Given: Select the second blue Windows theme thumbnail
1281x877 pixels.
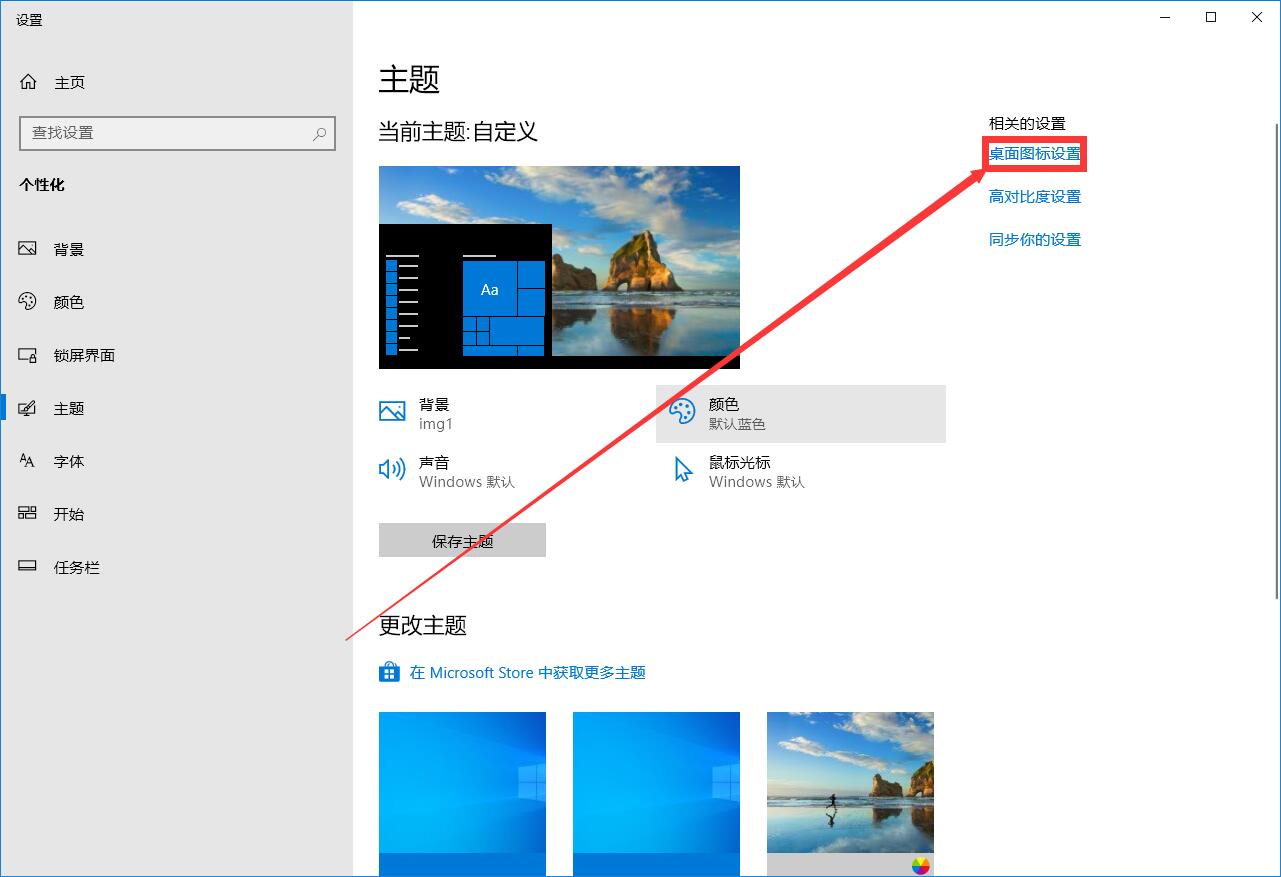Looking at the screenshot, I should point(656,794).
